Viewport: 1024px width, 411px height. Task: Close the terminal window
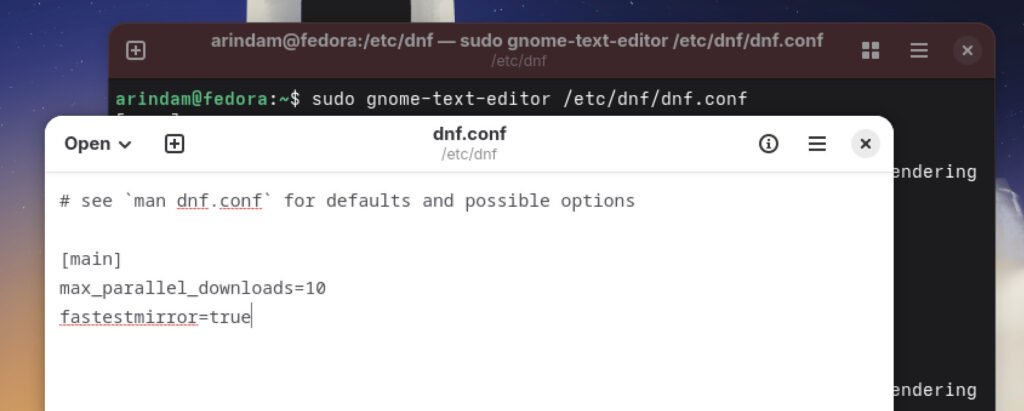click(966, 50)
